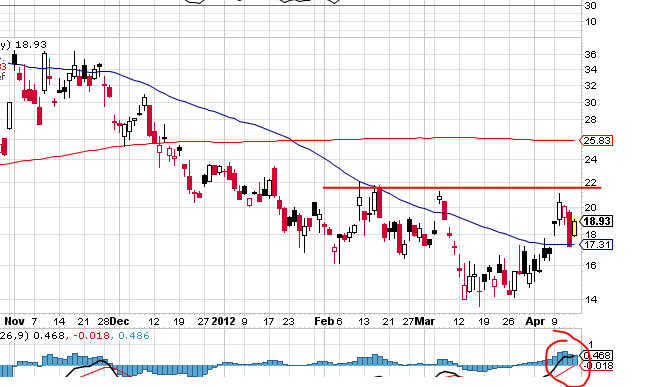Click the boxed 0.468 MACD value tag

(x=597, y=355)
